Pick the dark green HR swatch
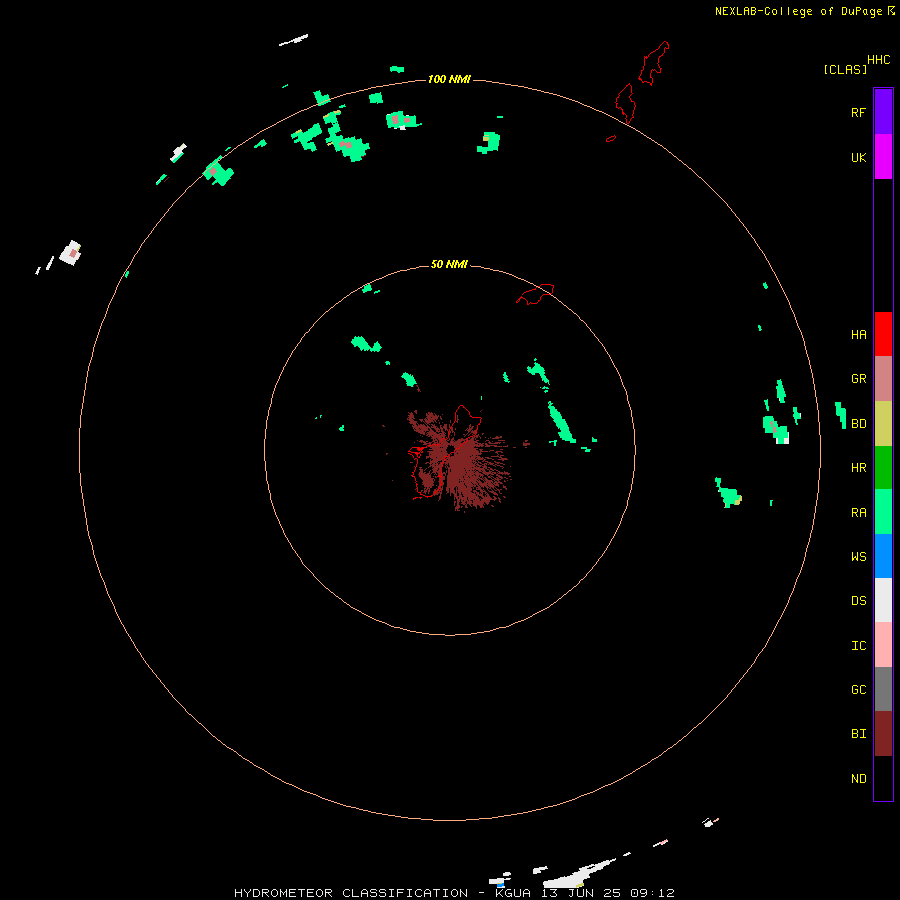This screenshot has width=900, height=900. (x=883, y=468)
